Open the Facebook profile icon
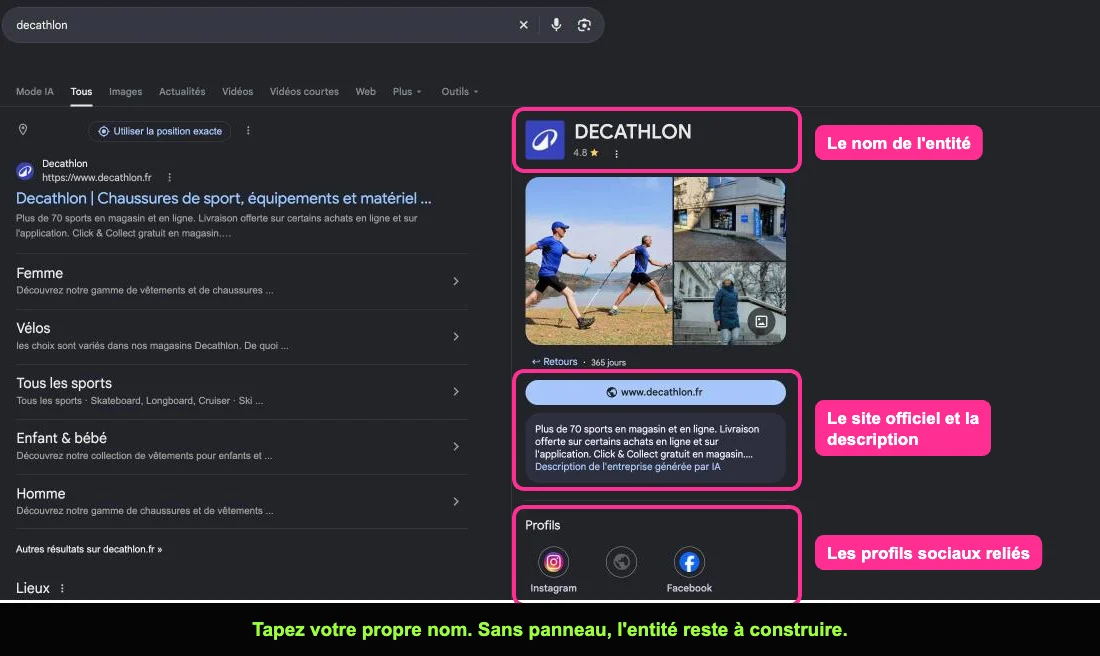Image resolution: width=1100 pixels, height=656 pixels. [x=689, y=562]
